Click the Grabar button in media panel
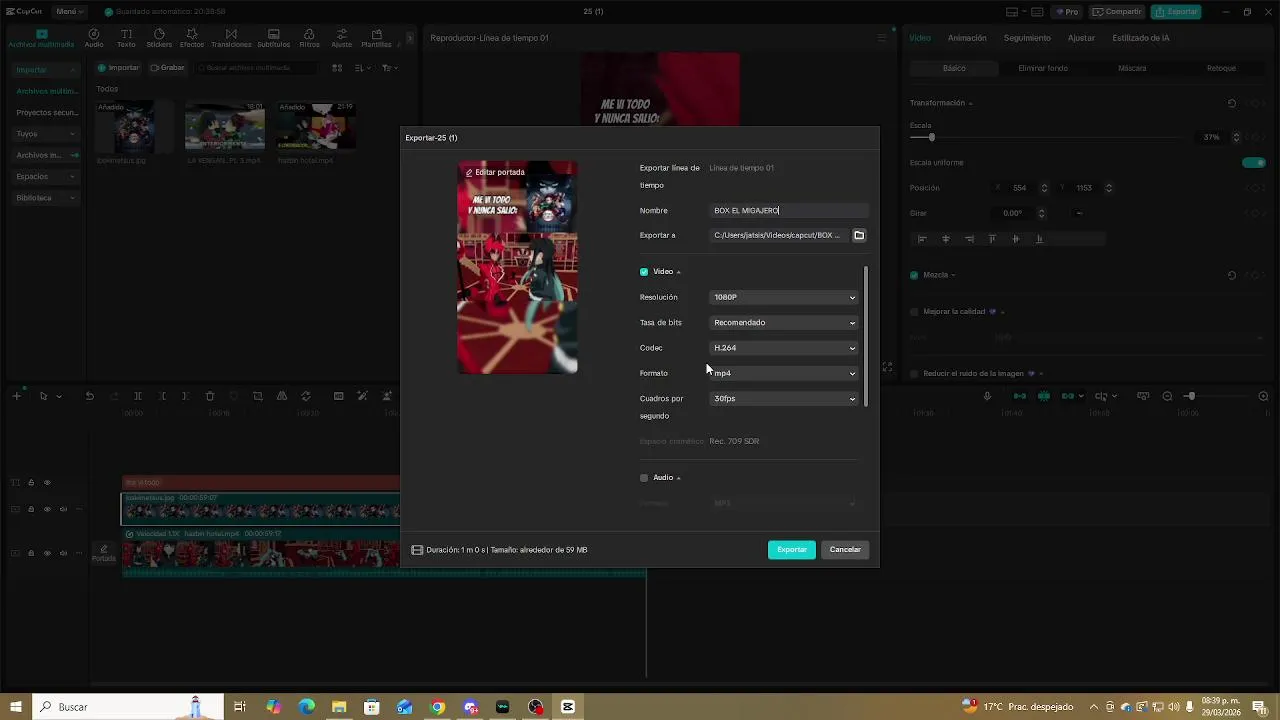Screen dimensions: 1280x720 (167, 68)
